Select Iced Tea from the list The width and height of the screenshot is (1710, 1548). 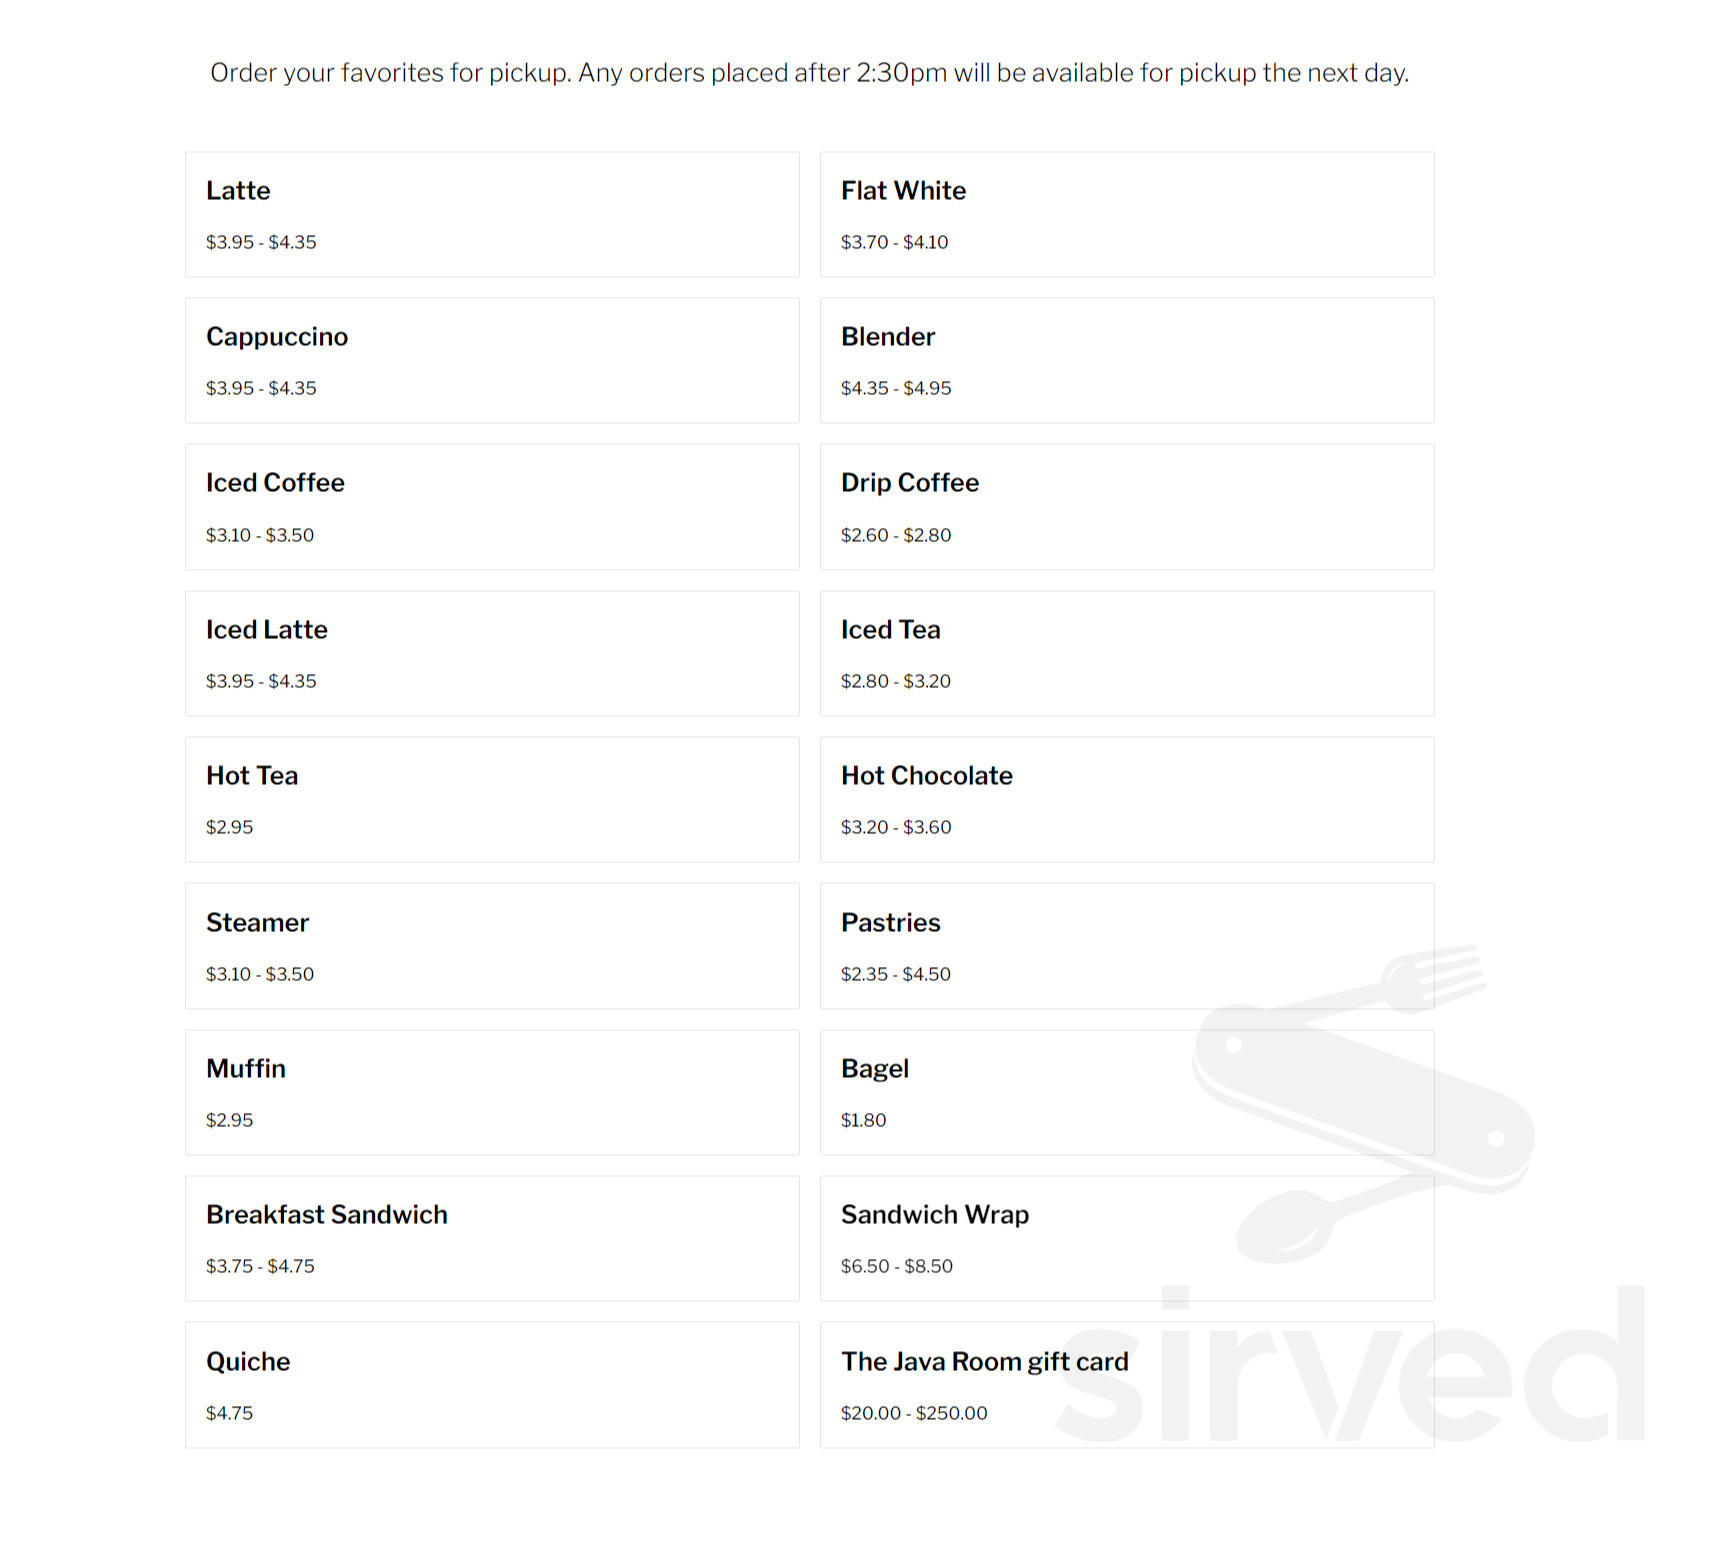point(1127,654)
